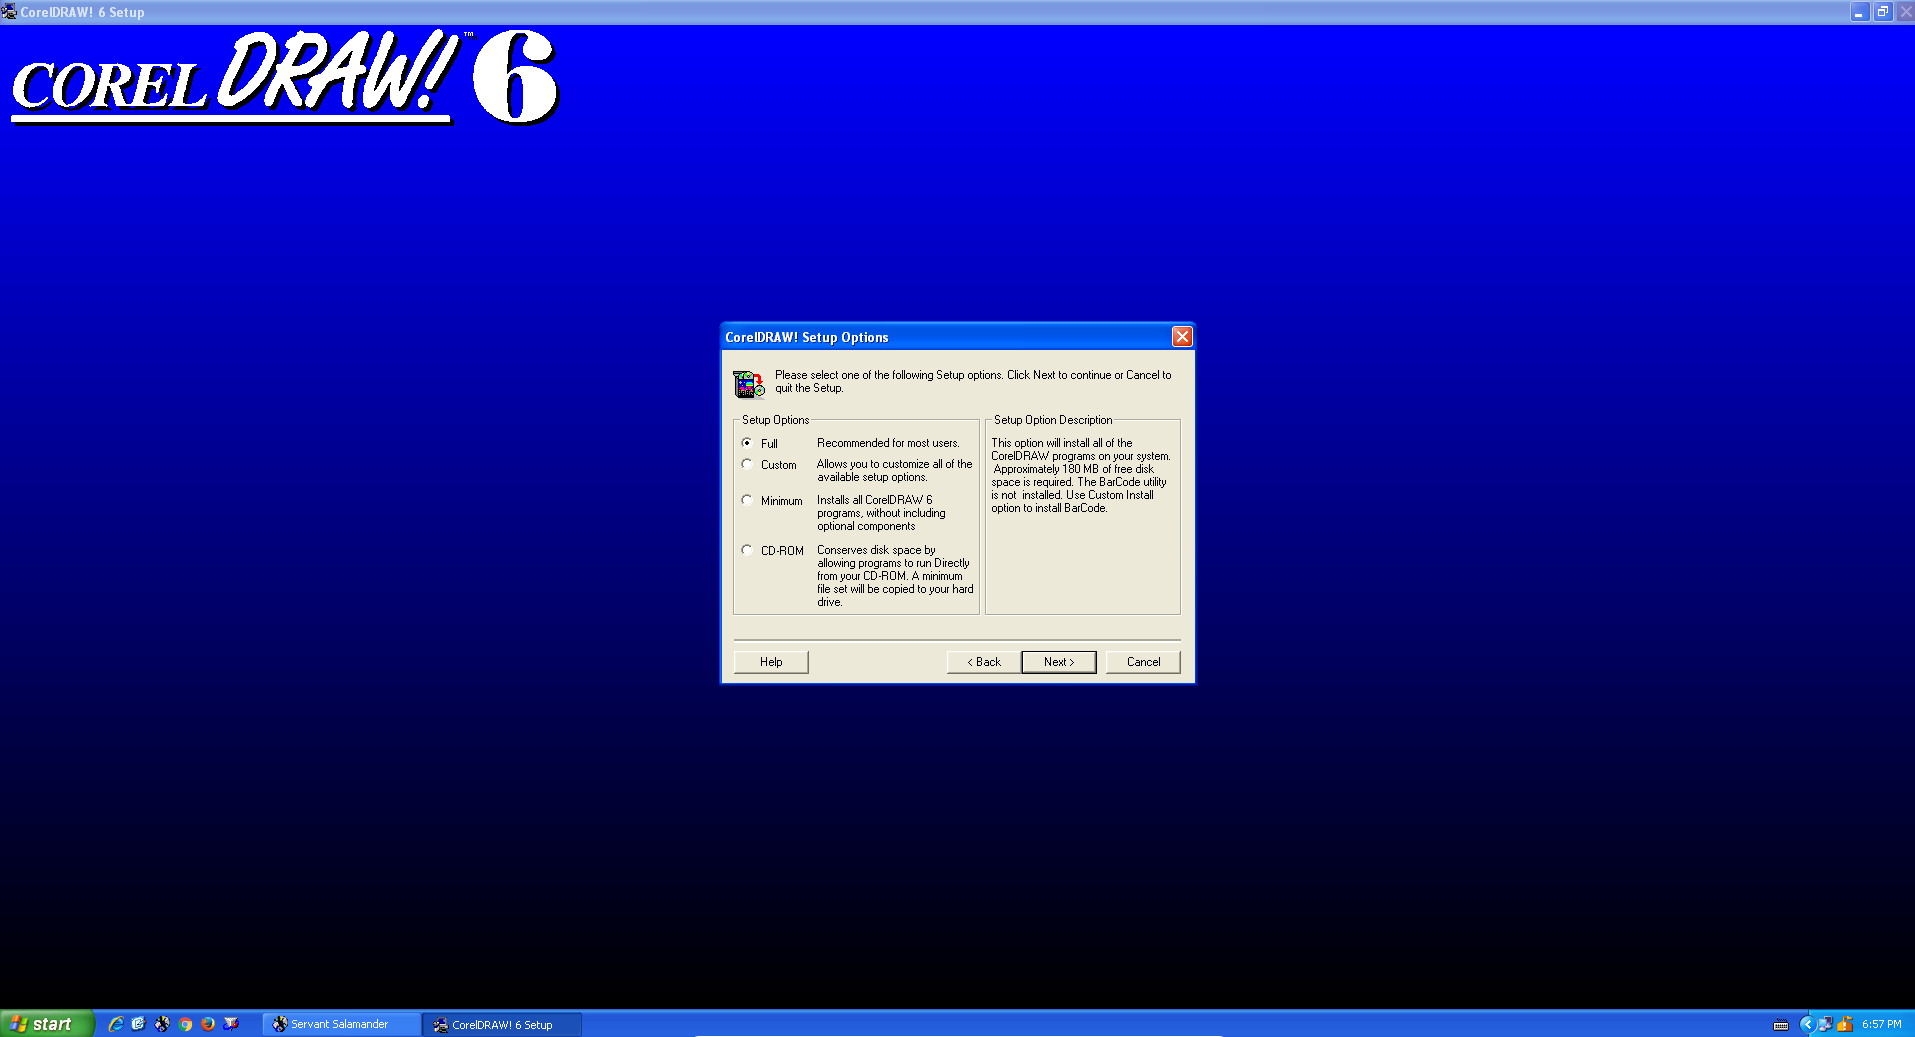Click Next to continue setup
The image size is (1915, 1037).
(1058, 662)
